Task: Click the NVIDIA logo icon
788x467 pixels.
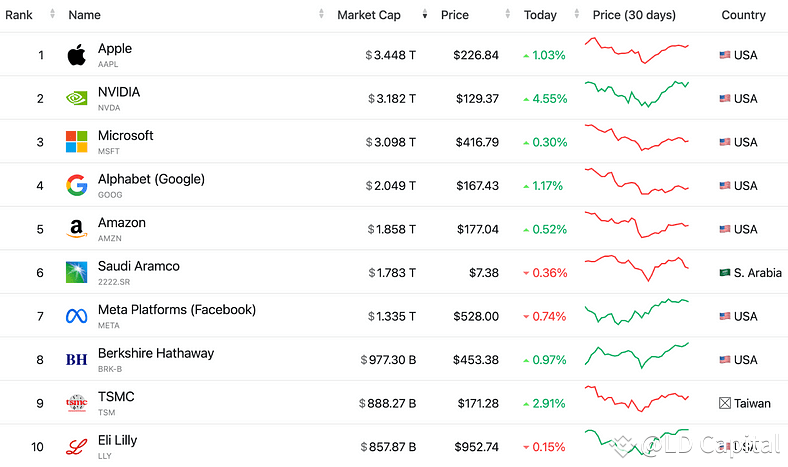Action: (x=76, y=98)
